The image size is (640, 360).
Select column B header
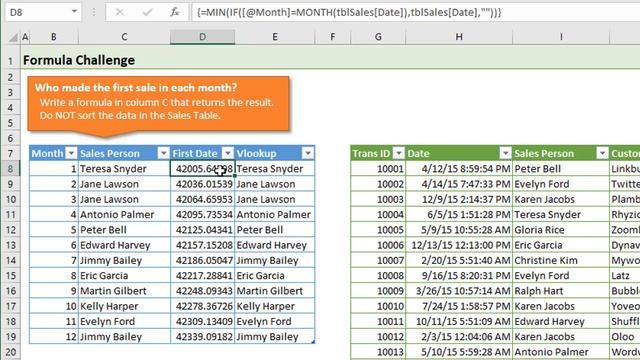pos(53,37)
